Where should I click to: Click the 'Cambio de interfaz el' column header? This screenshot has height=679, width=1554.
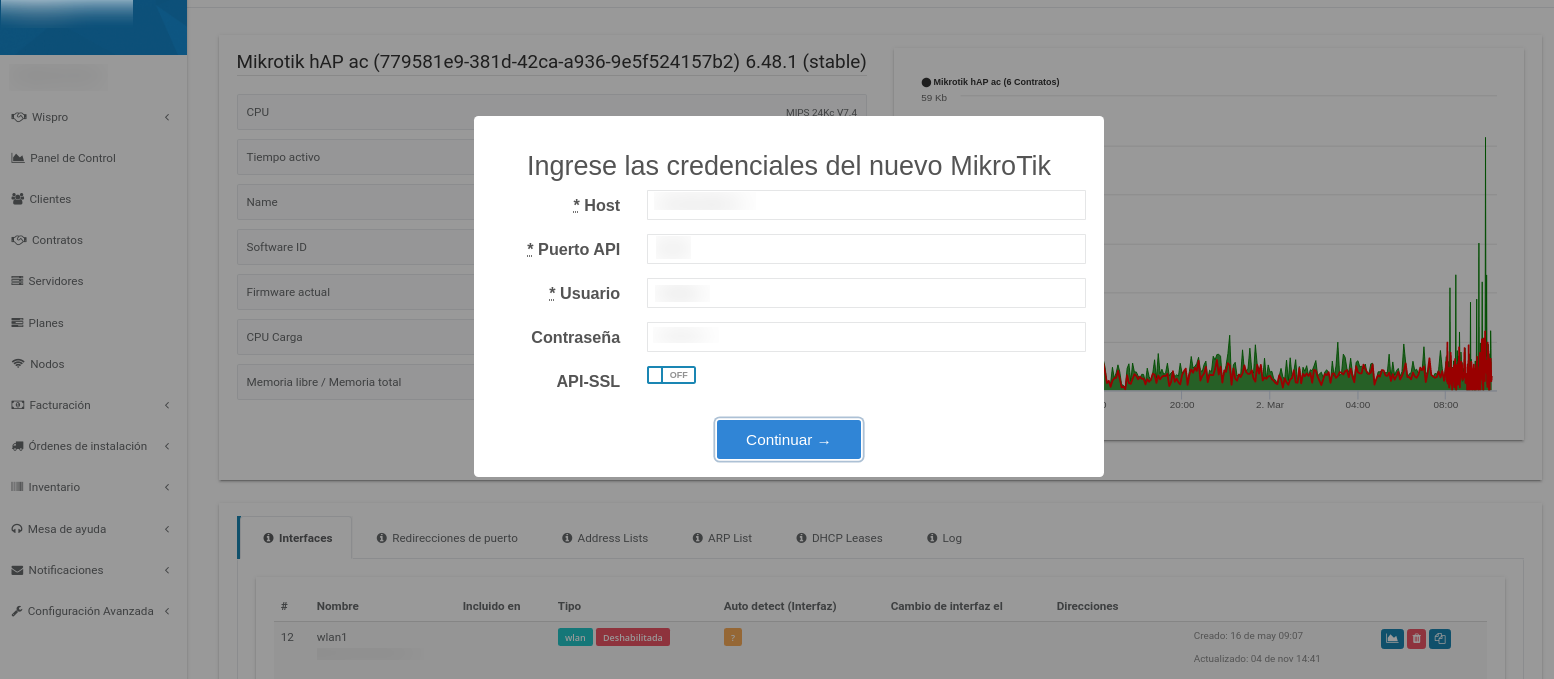[946, 606]
